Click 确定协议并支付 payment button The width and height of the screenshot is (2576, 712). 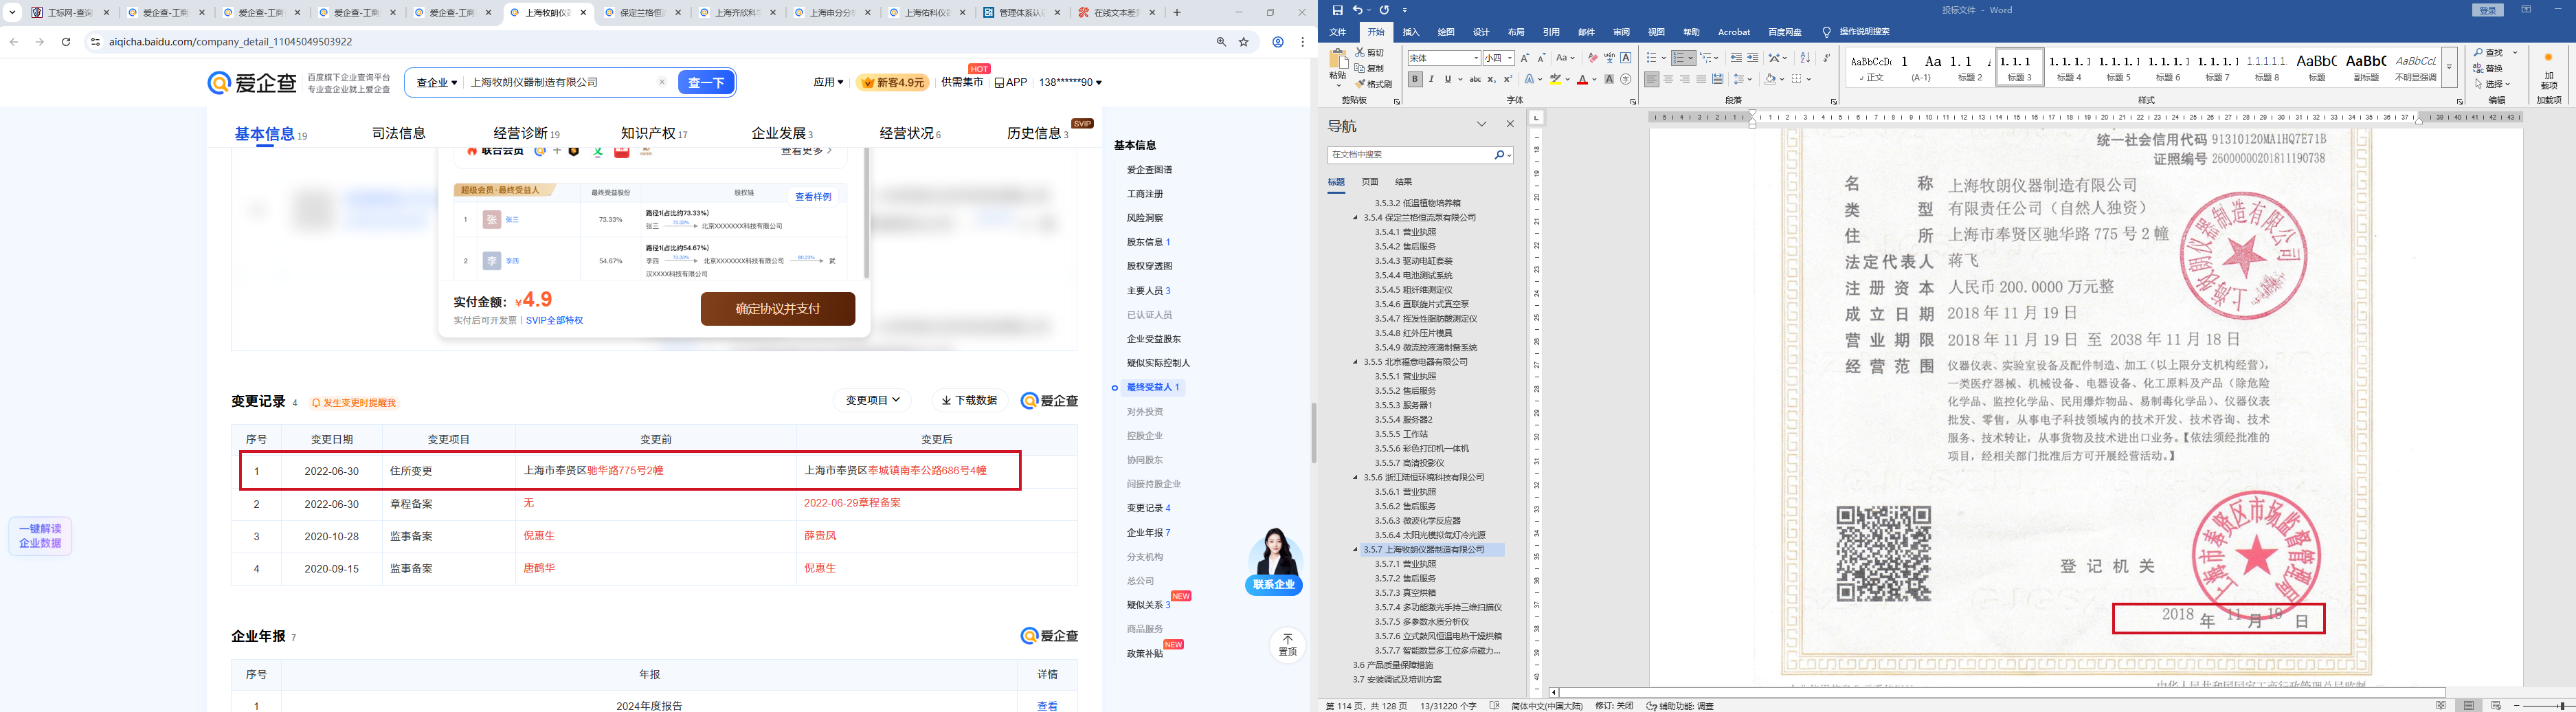778,309
